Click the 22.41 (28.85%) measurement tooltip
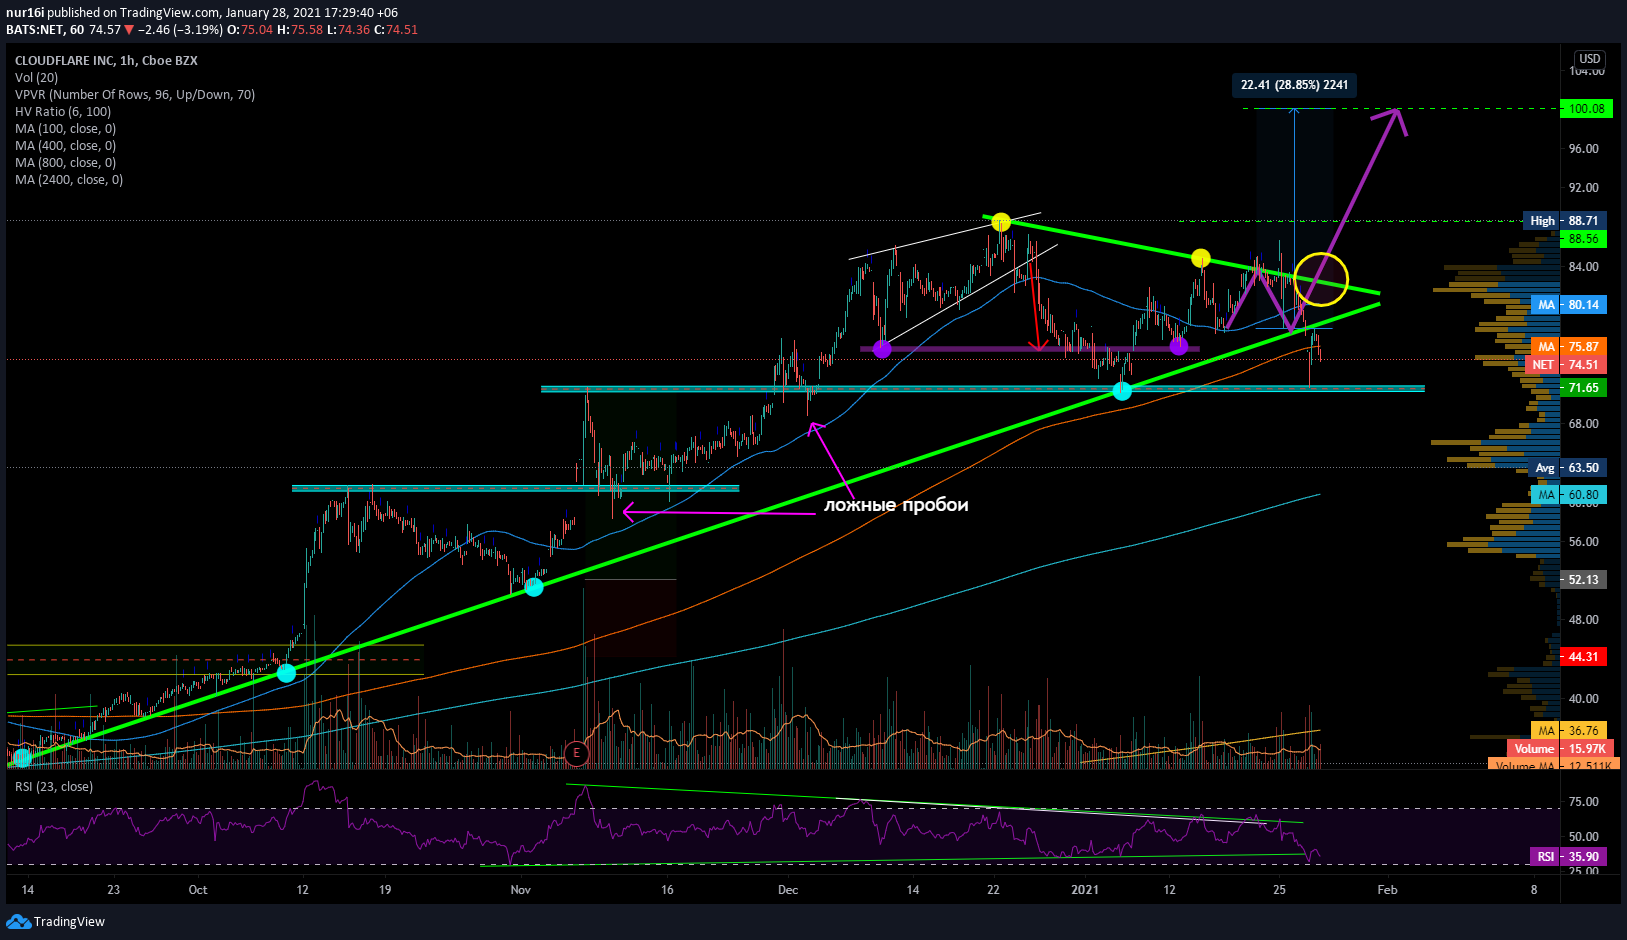Image resolution: width=1627 pixels, height=940 pixels. point(1294,85)
